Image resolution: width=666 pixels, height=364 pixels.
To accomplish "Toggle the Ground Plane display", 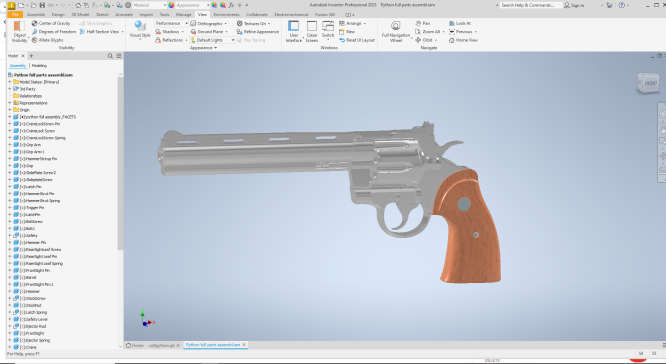I will (x=209, y=31).
